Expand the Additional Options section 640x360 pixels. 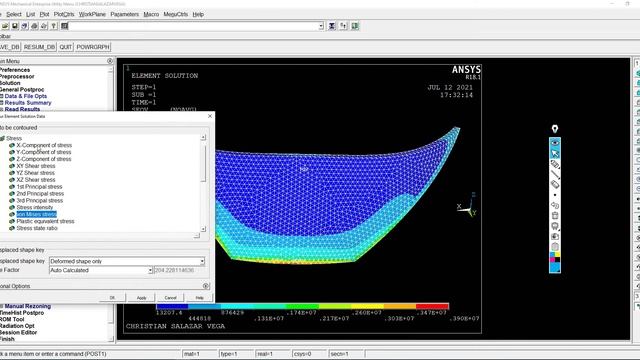(x=206, y=286)
